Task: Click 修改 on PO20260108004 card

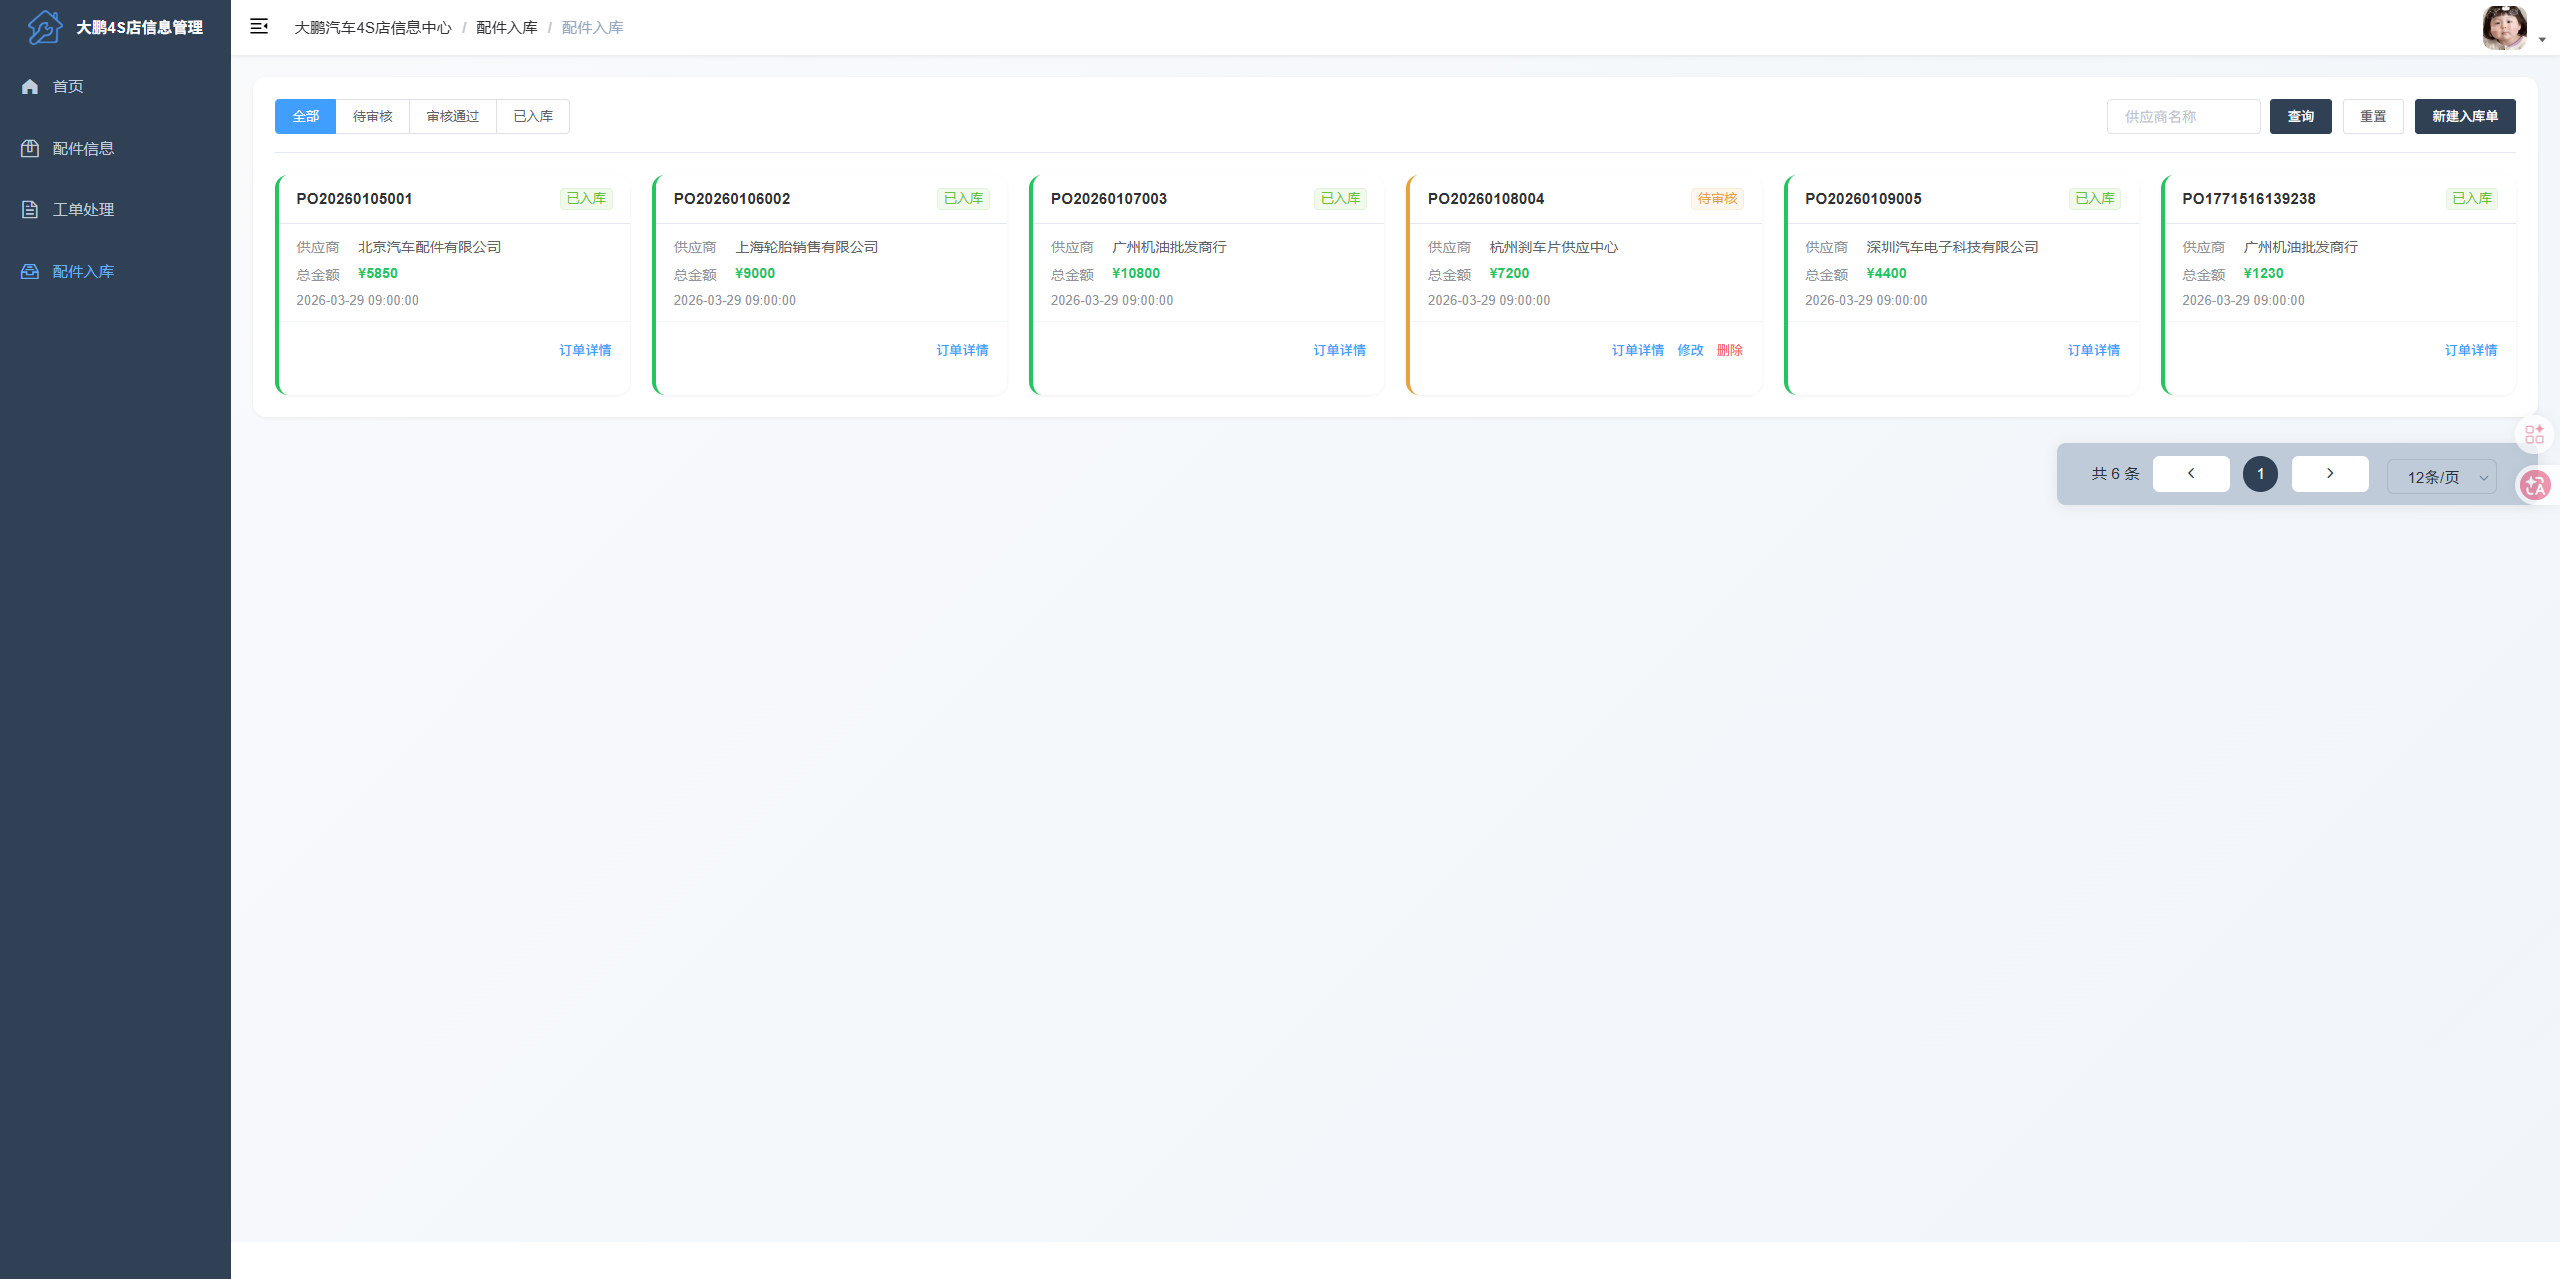Action: pos(1690,350)
